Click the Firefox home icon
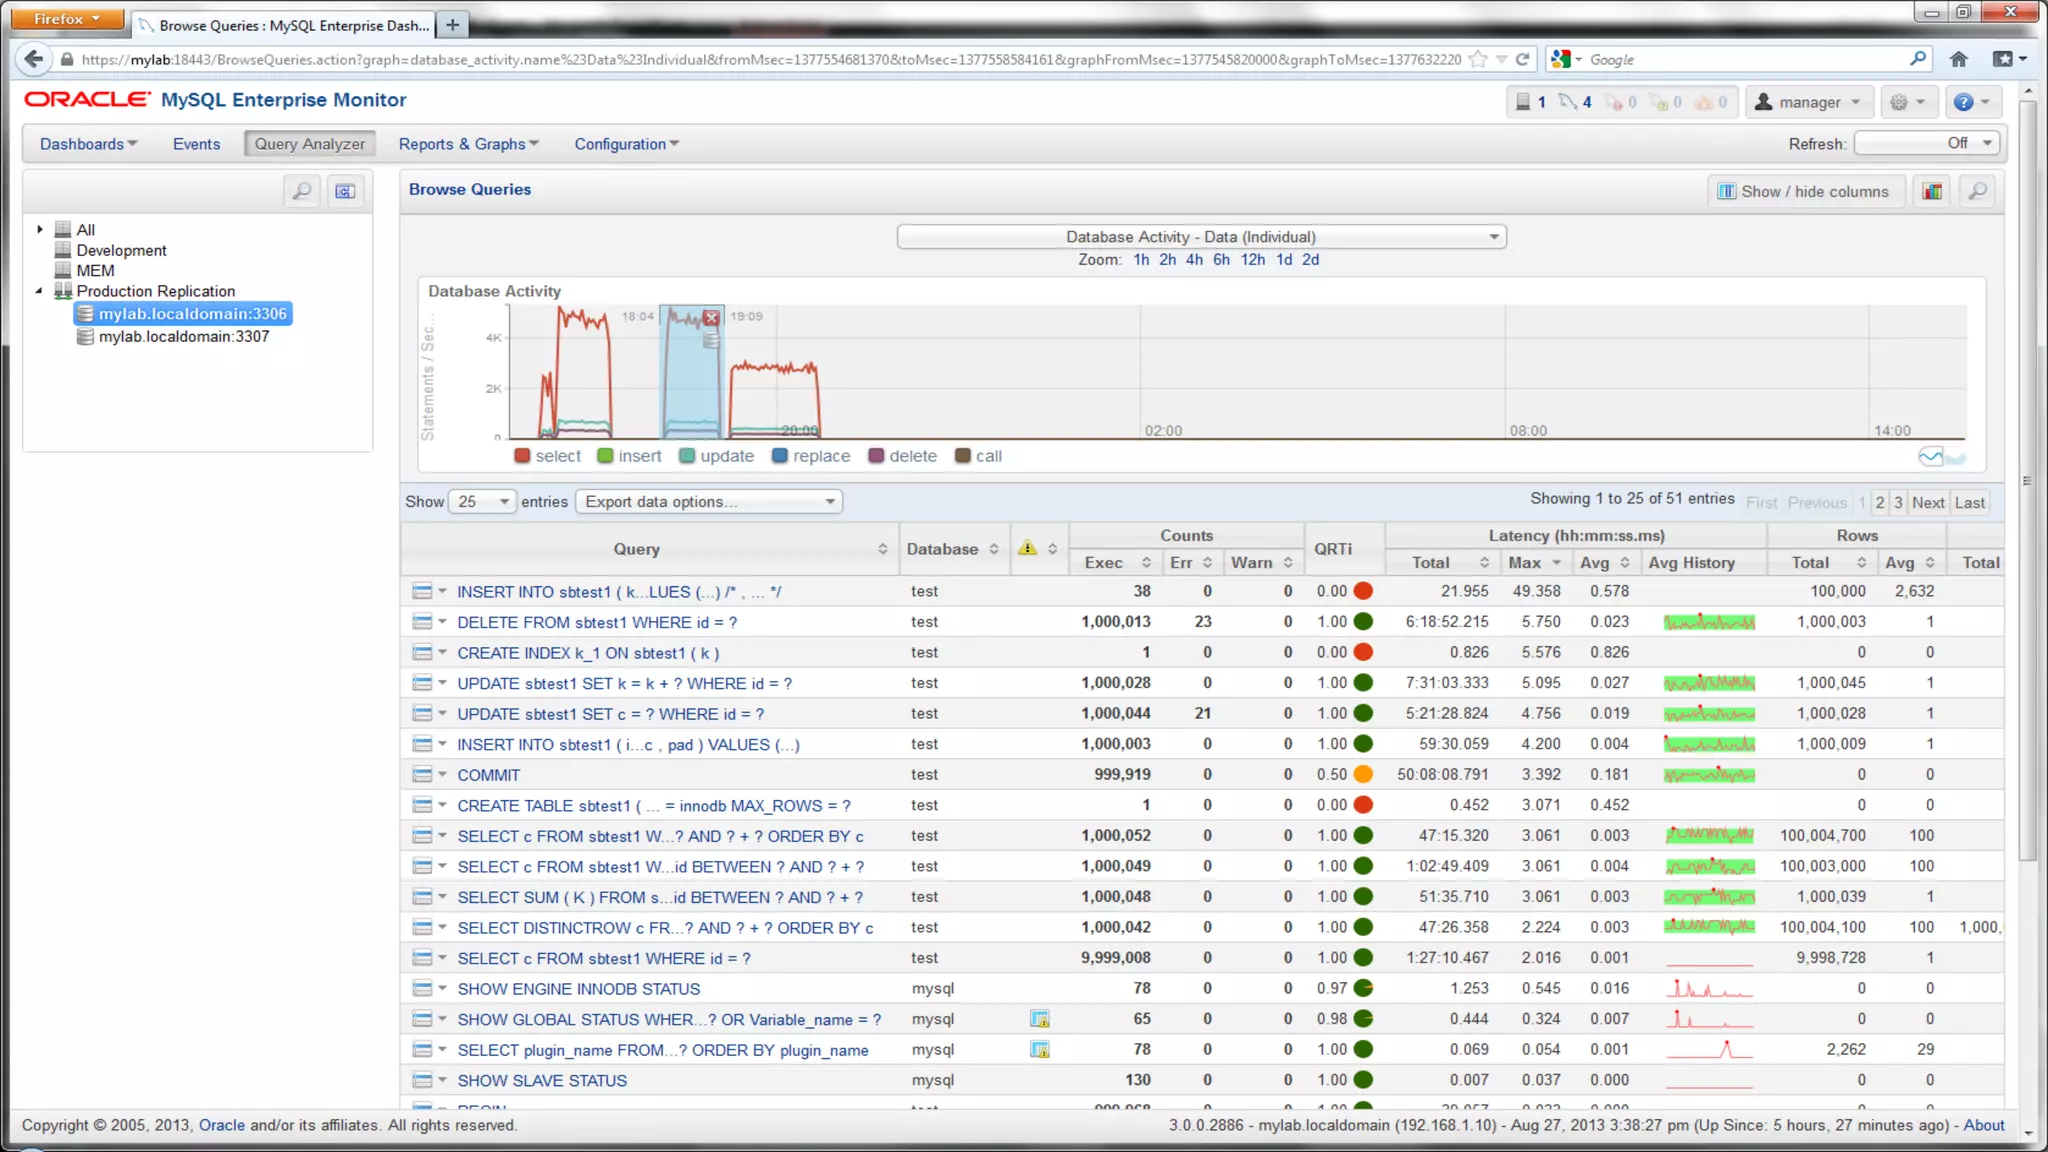This screenshot has height=1152, width=2048. point(1958,59)
